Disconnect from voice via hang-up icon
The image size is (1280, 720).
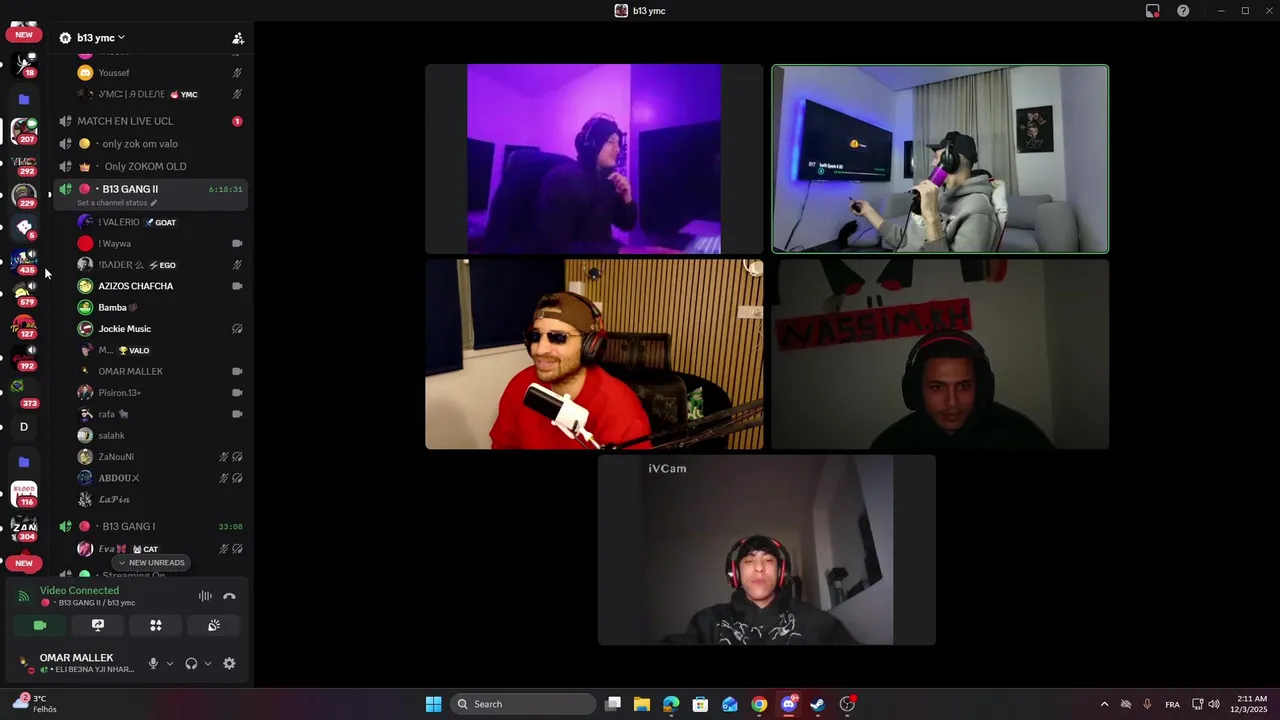point(229,596)
